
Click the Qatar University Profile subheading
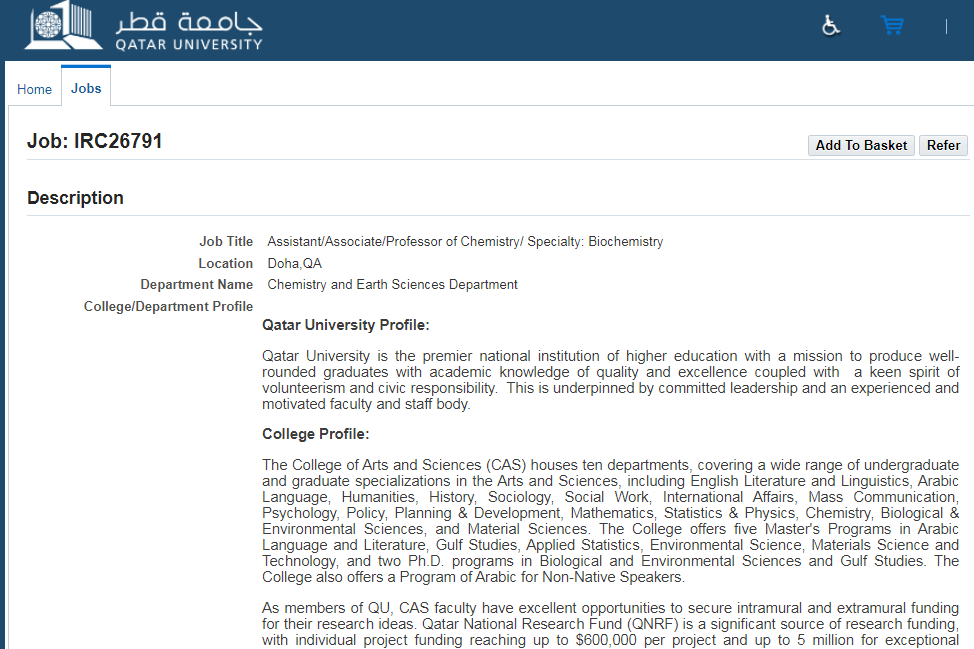tap(345, 325)
